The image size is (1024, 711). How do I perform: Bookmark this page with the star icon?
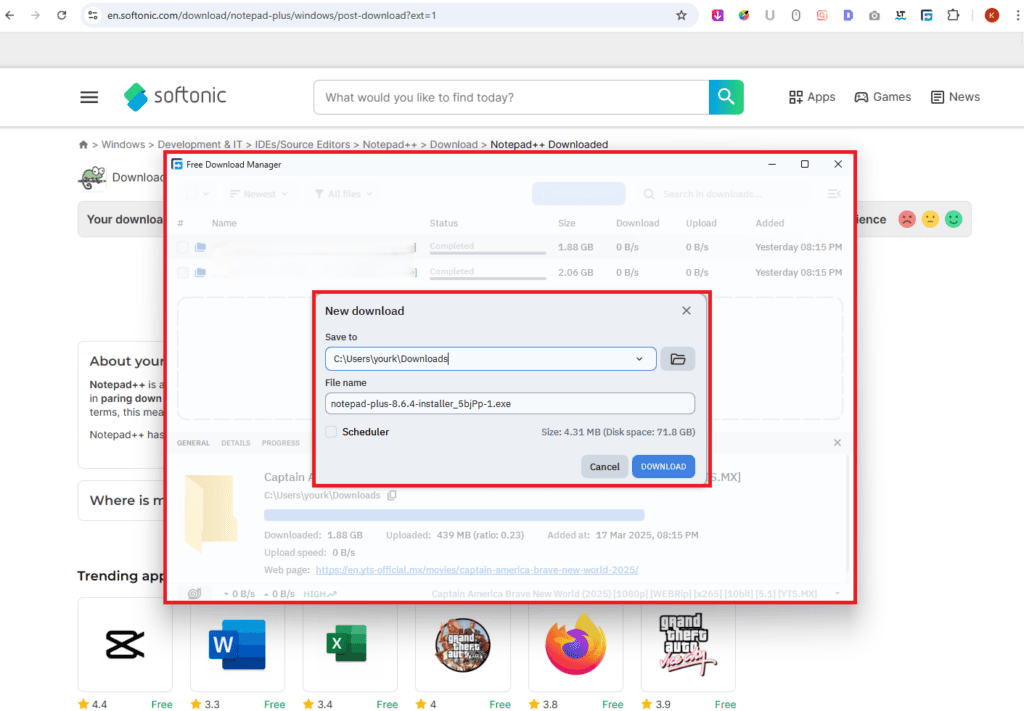pyautogui.click(x=681, y=15)
